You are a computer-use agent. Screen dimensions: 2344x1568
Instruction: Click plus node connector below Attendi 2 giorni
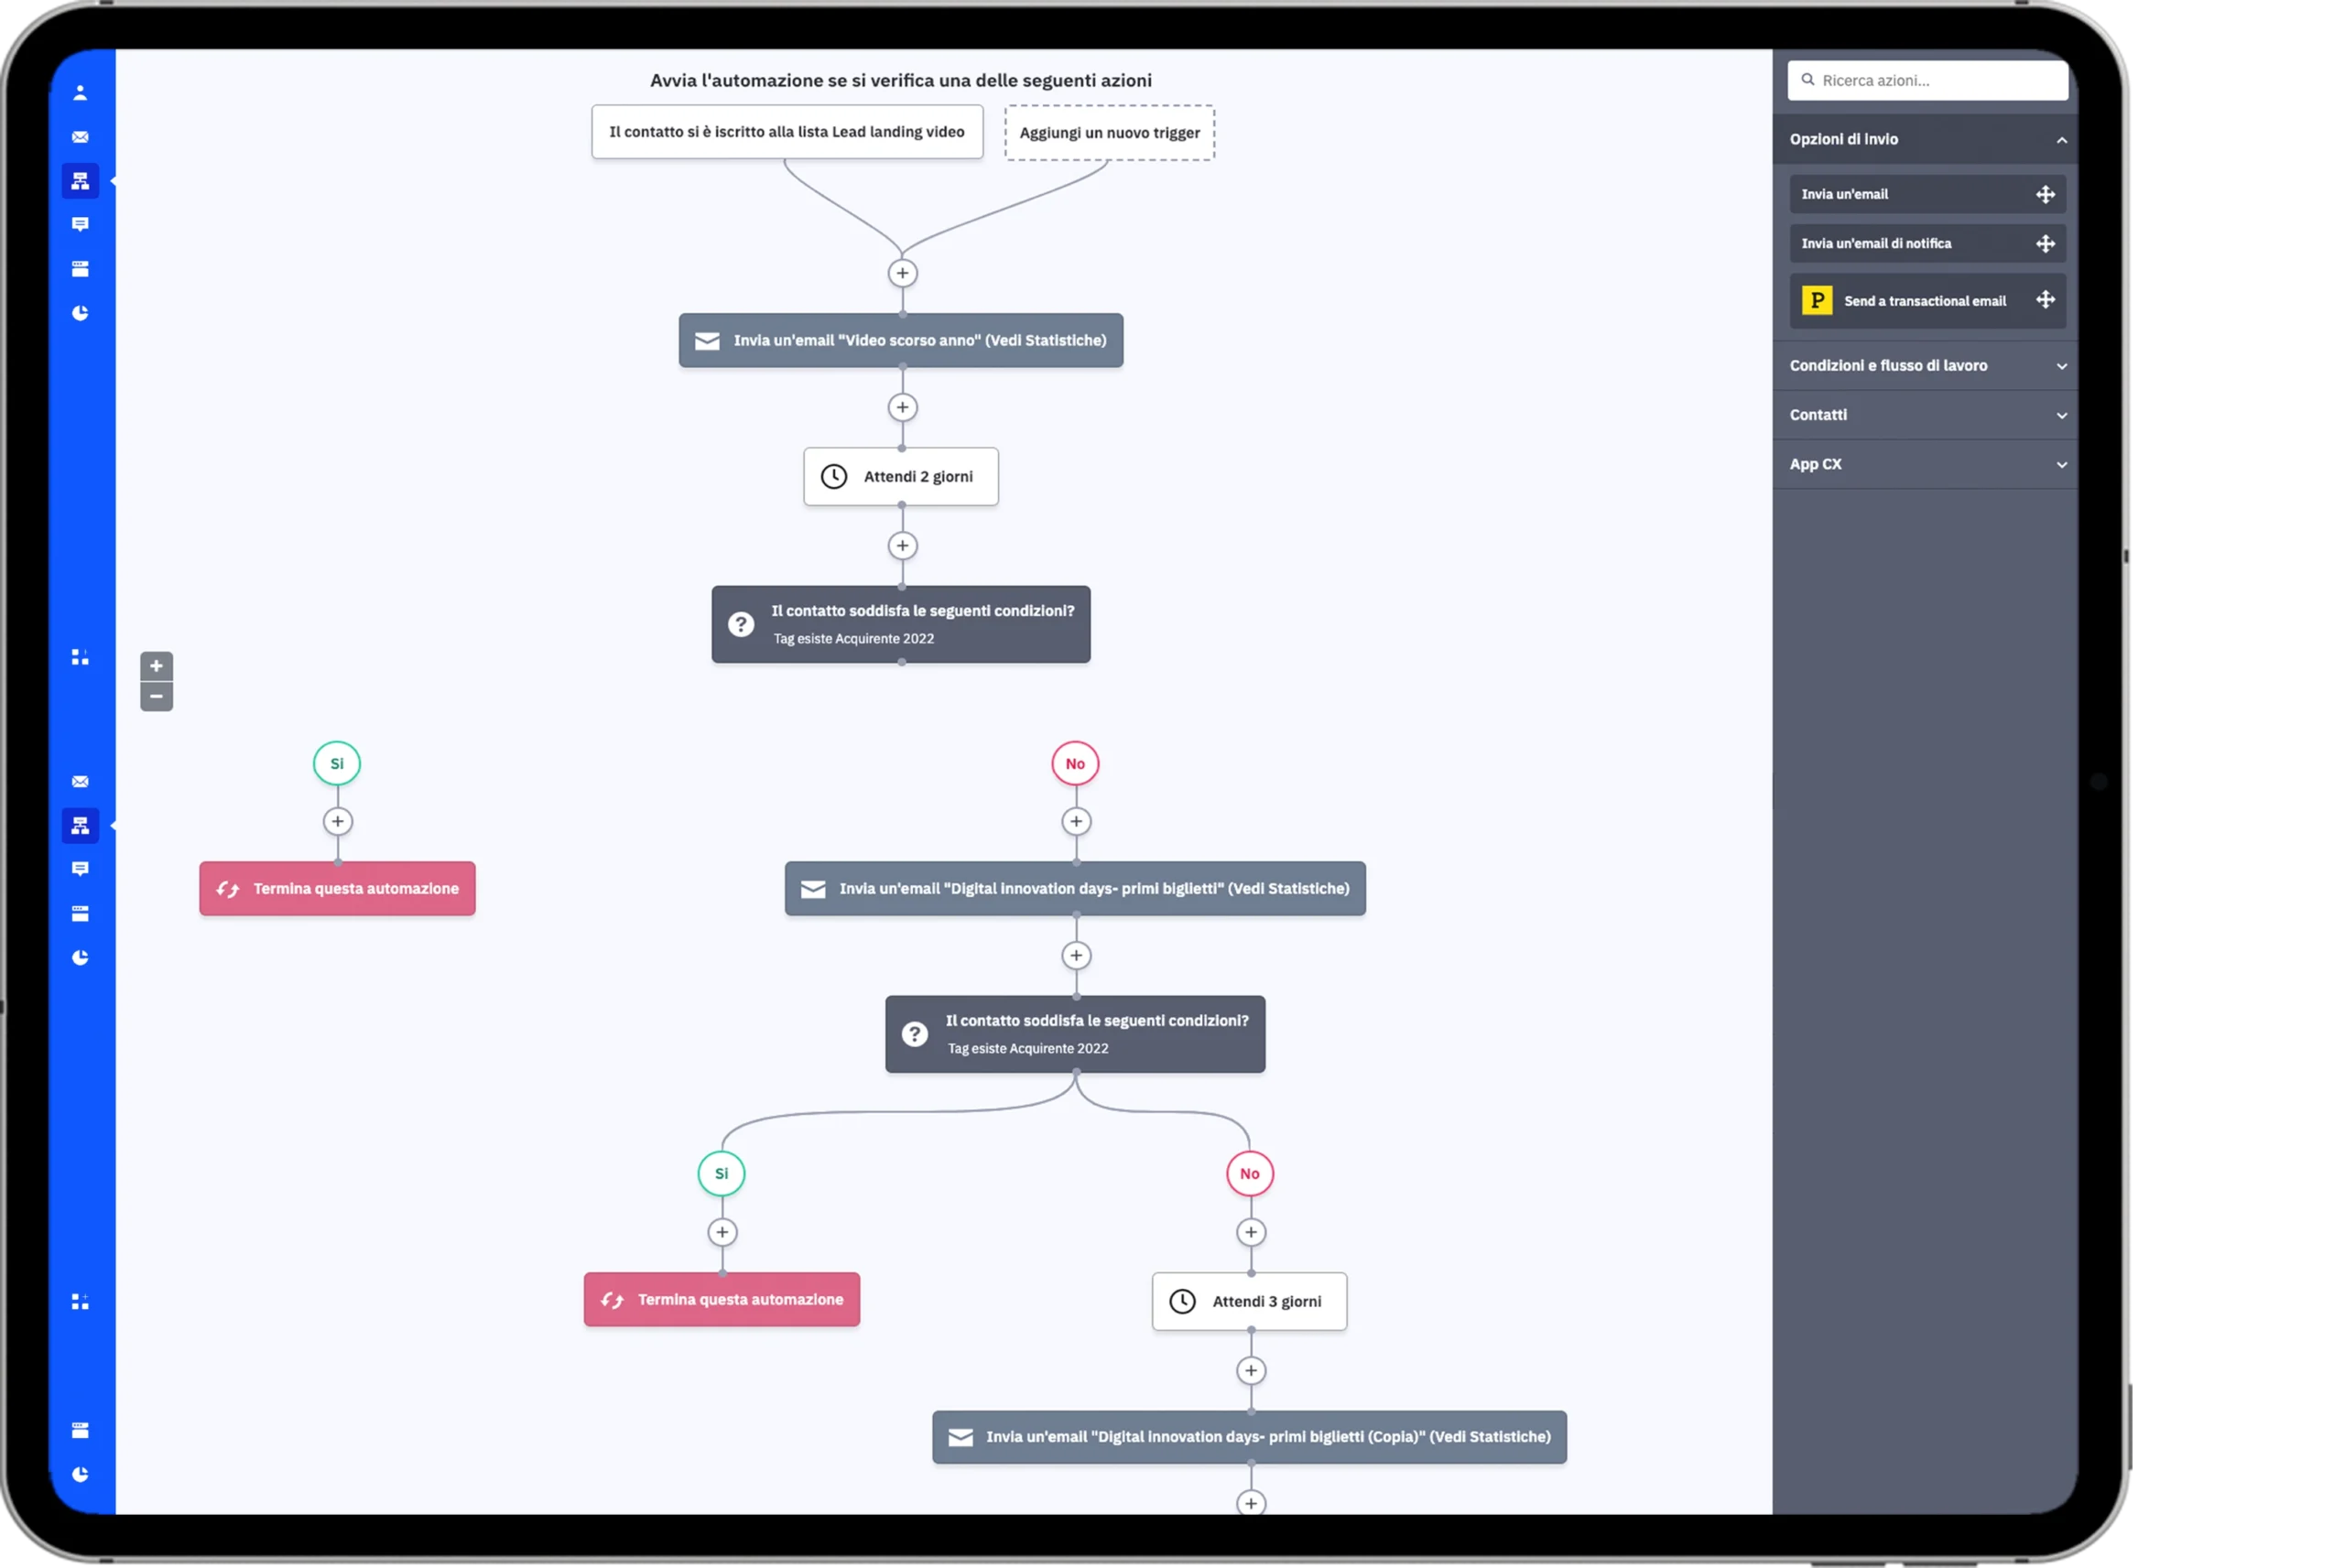click(902, 545)
